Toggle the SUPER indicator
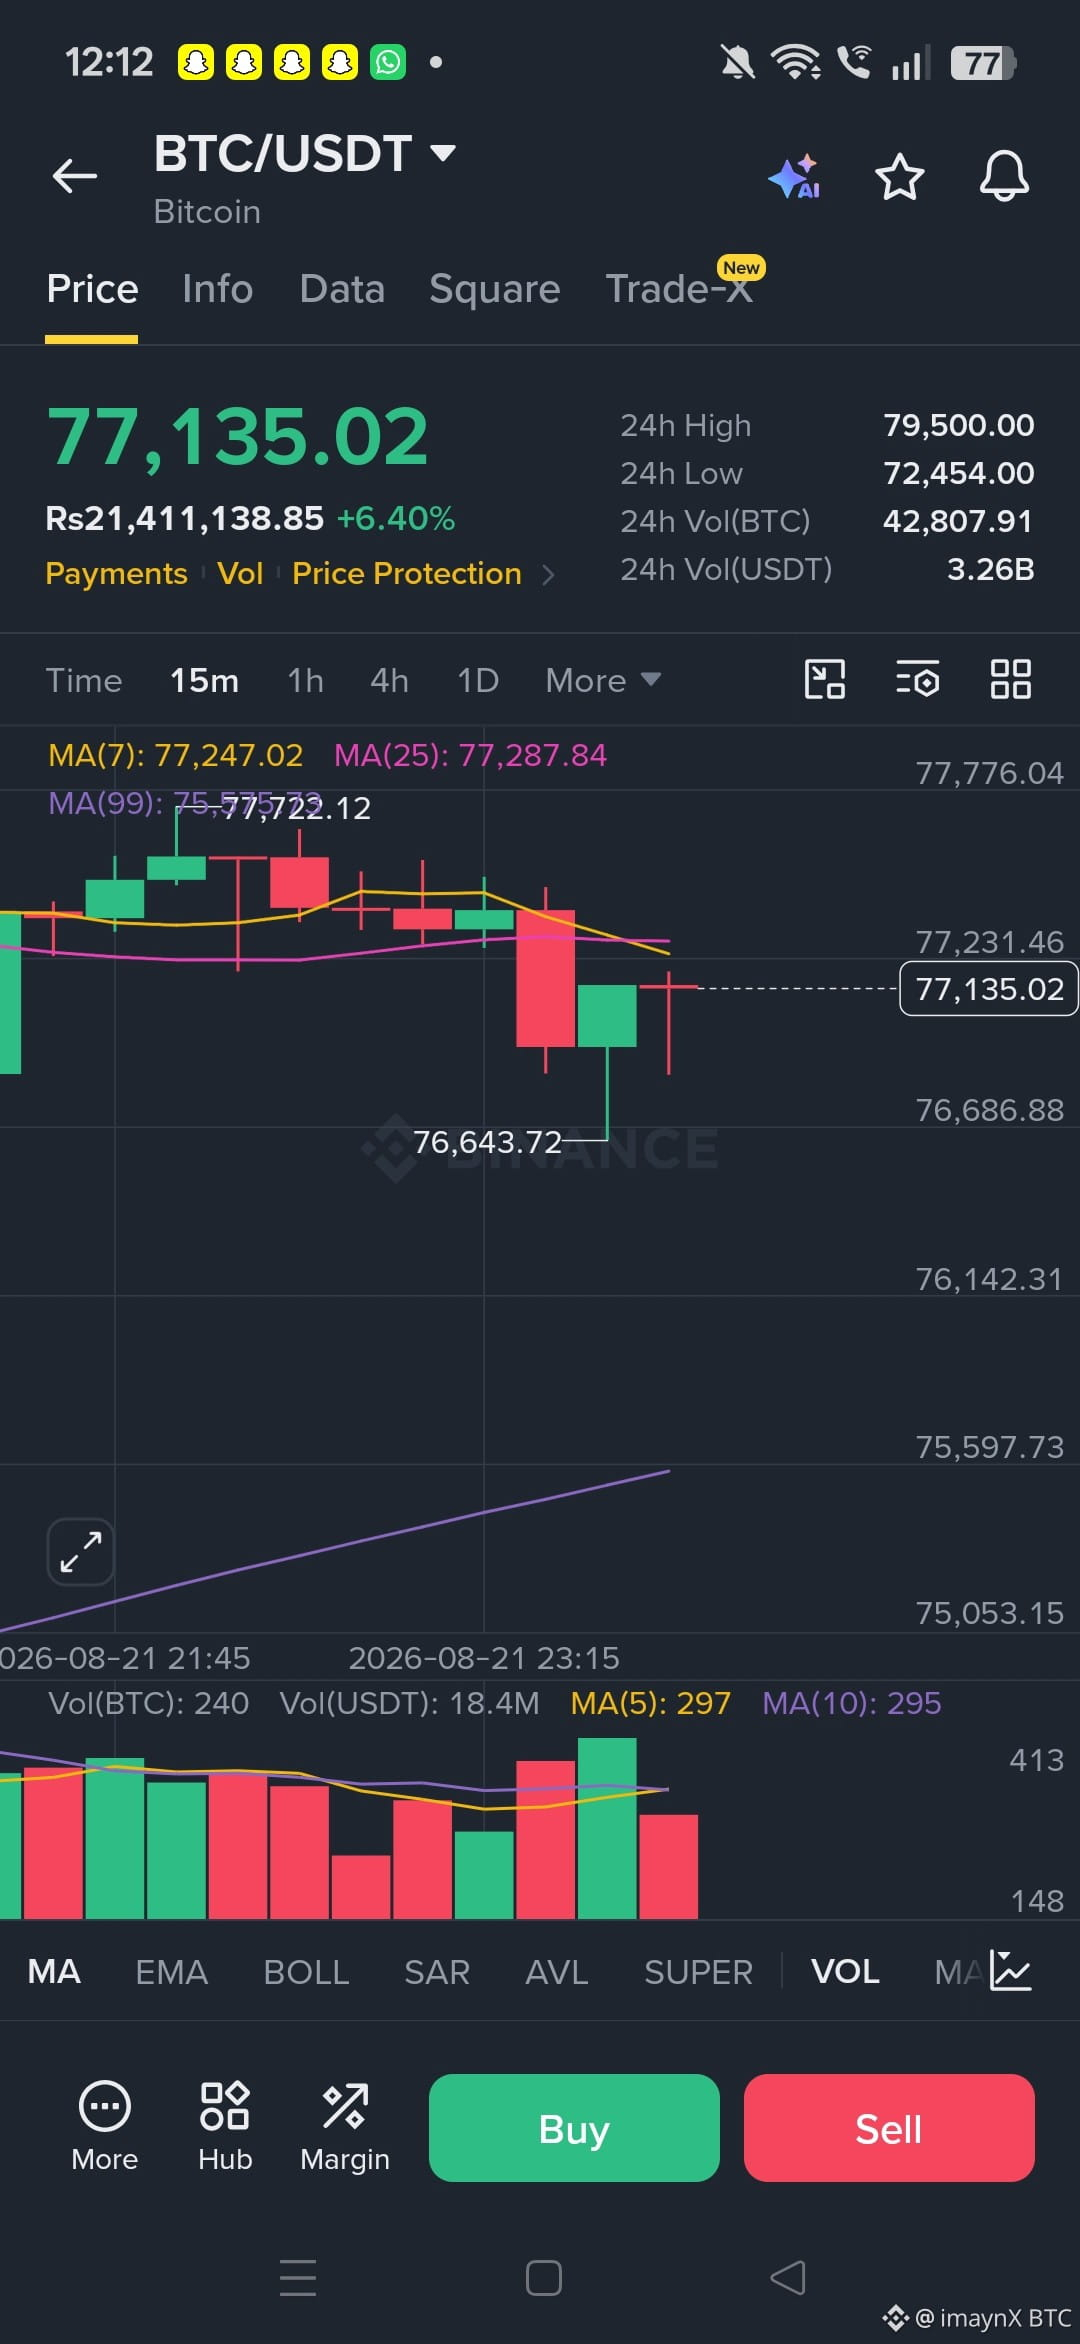1080x2344 pixels. click(698, 1972)
